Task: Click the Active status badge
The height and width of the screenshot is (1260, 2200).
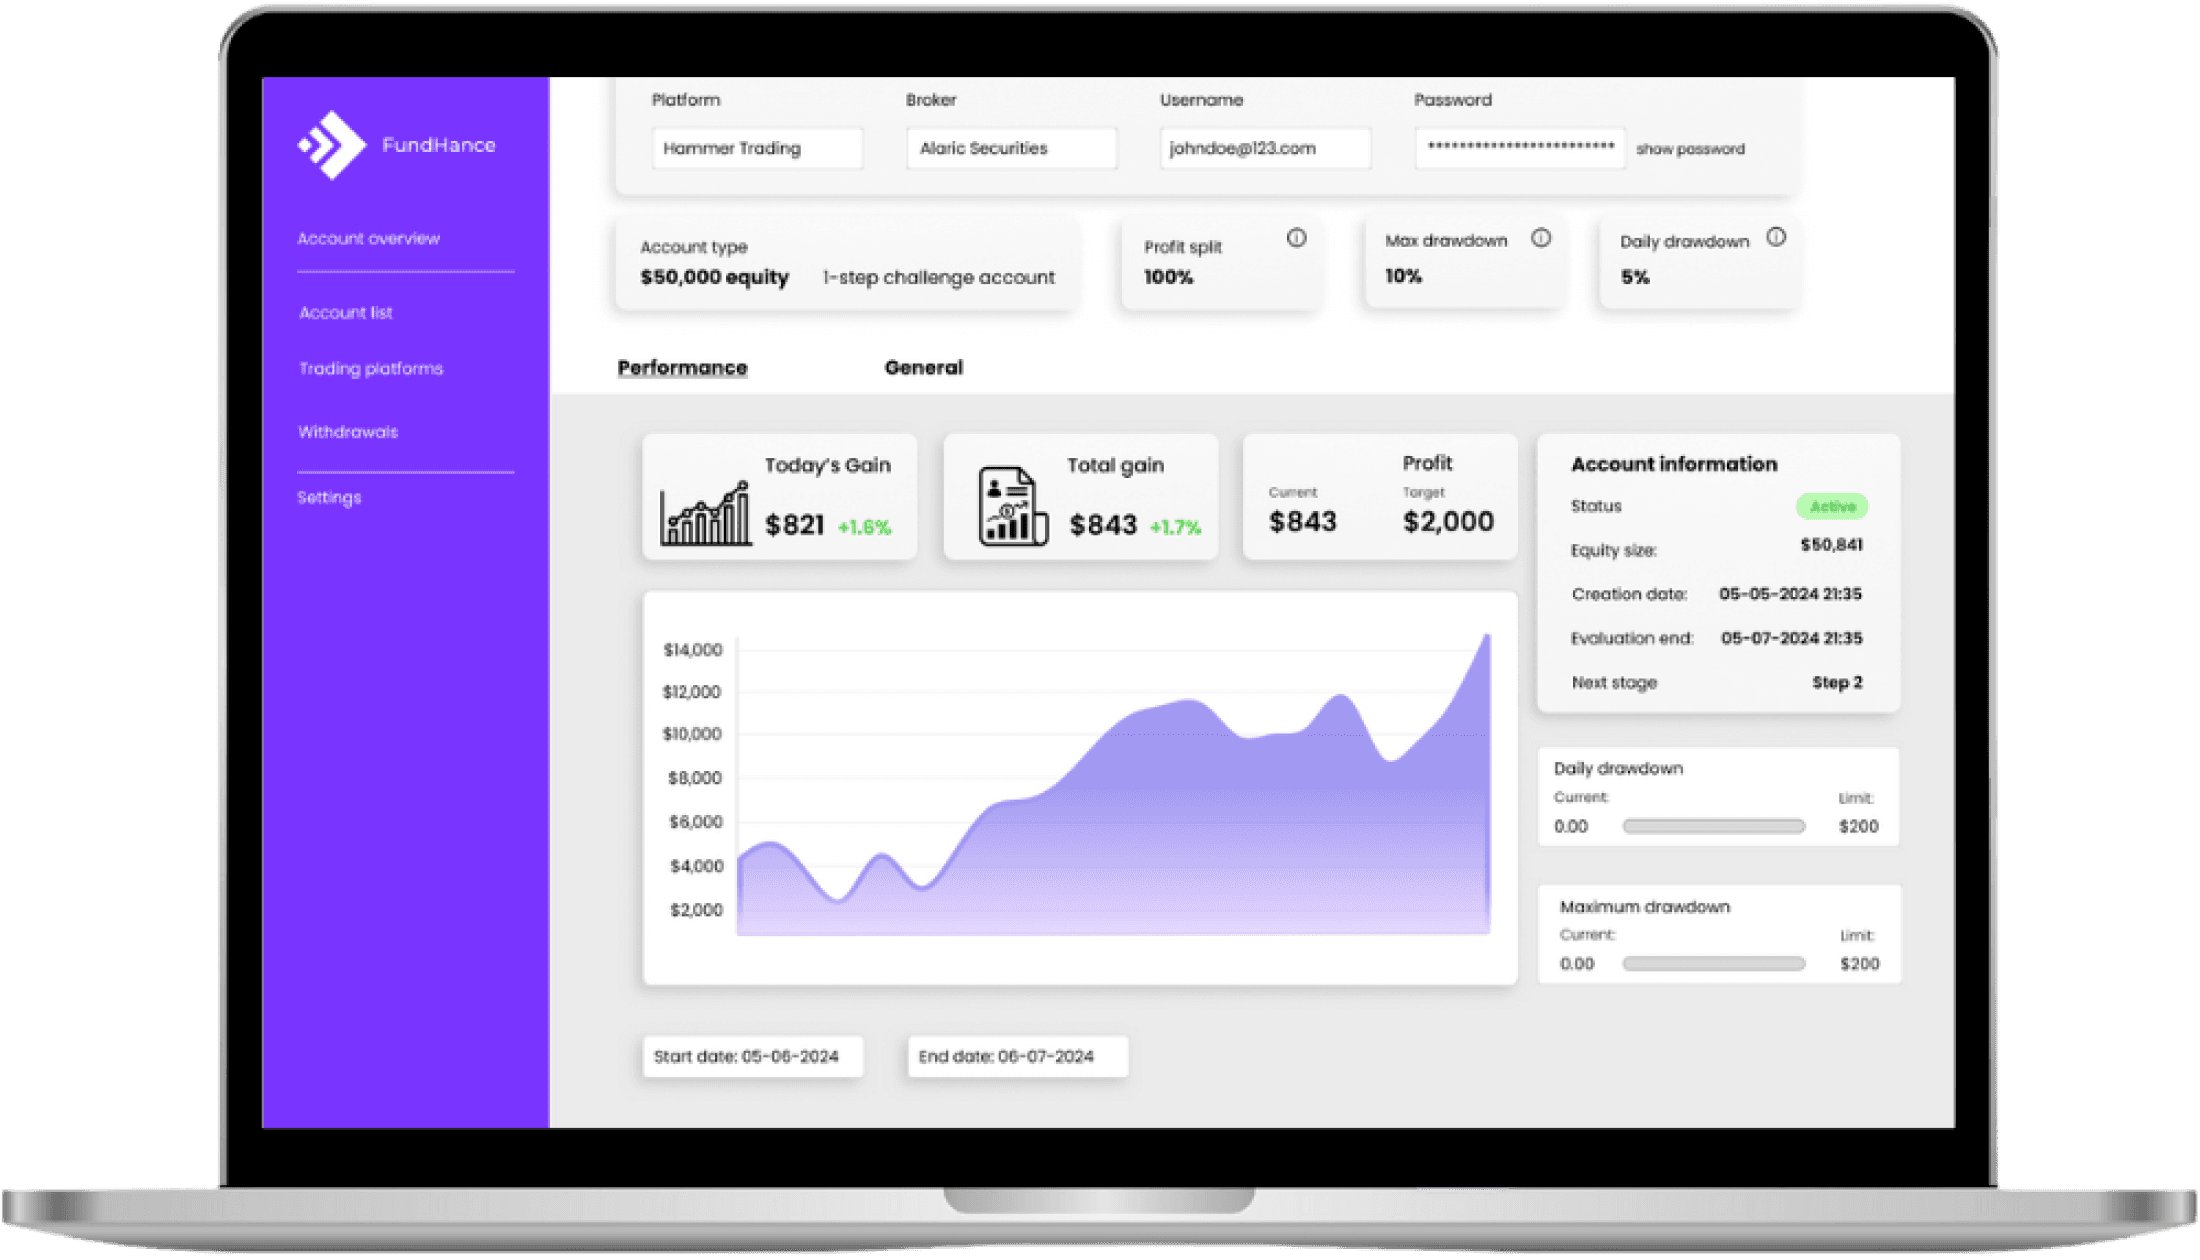Action: tap(1832, 507)
